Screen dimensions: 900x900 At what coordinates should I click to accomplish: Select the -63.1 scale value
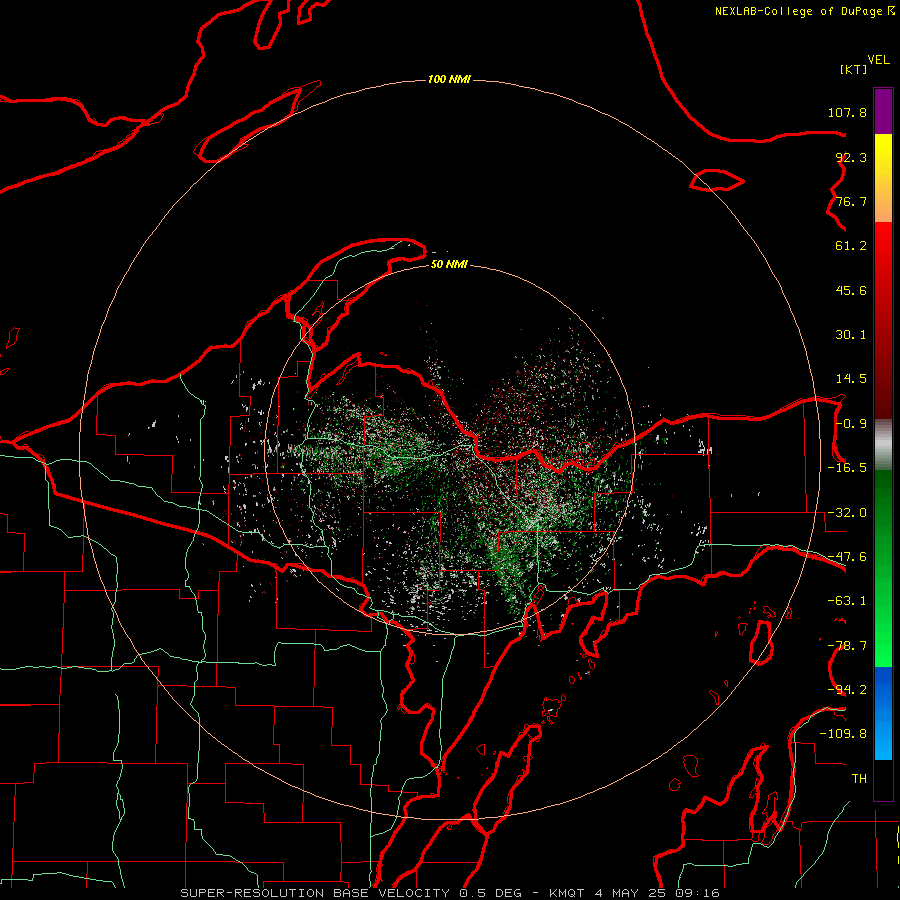coord(847,601)
